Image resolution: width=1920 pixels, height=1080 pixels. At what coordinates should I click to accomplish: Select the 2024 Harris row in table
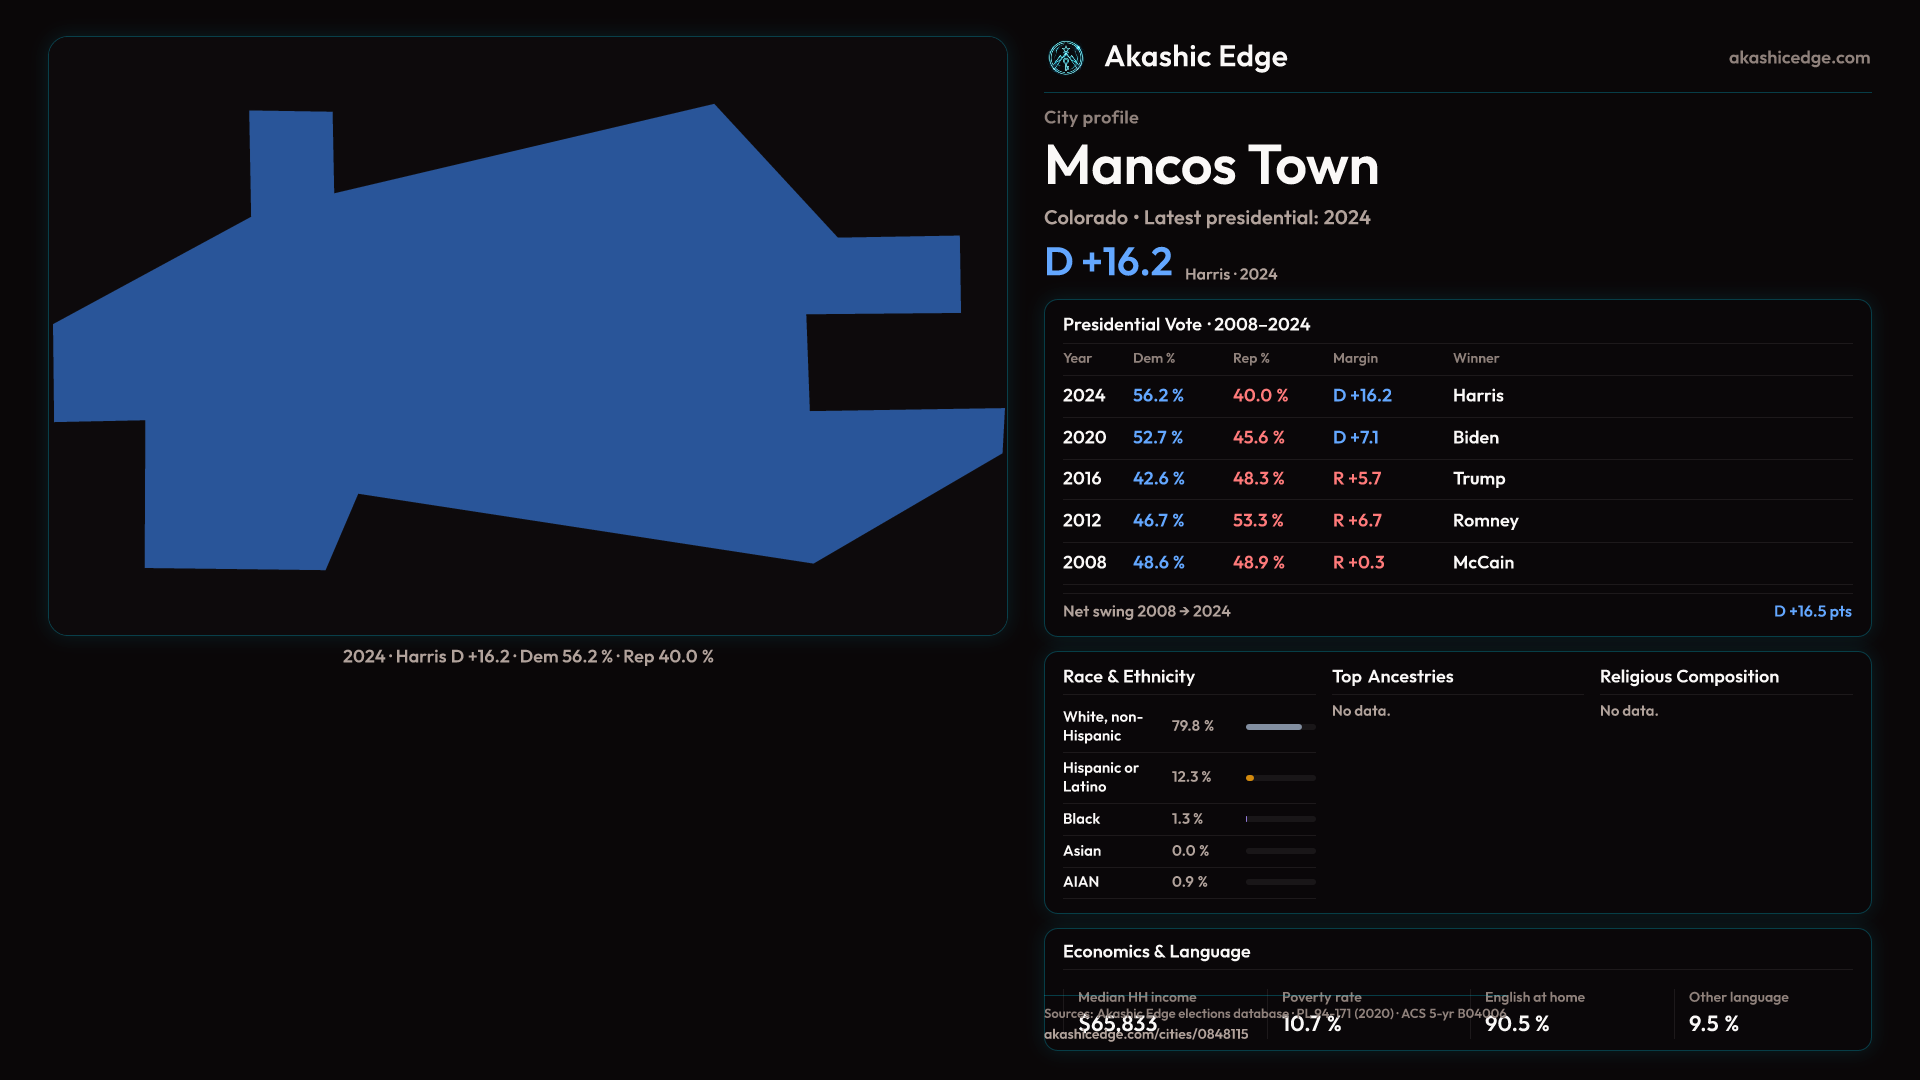click(1456, 396)
